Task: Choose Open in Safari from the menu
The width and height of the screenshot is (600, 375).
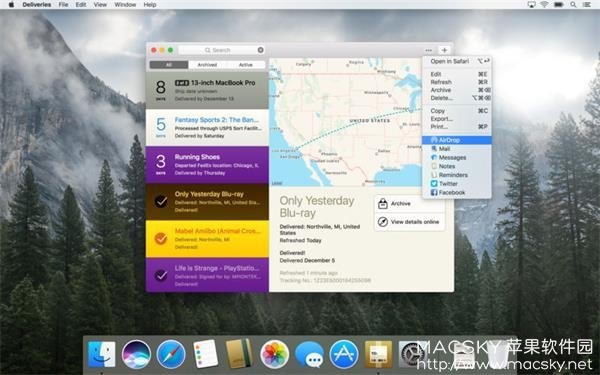Action: pyautogui.click(x=457, y=61)
